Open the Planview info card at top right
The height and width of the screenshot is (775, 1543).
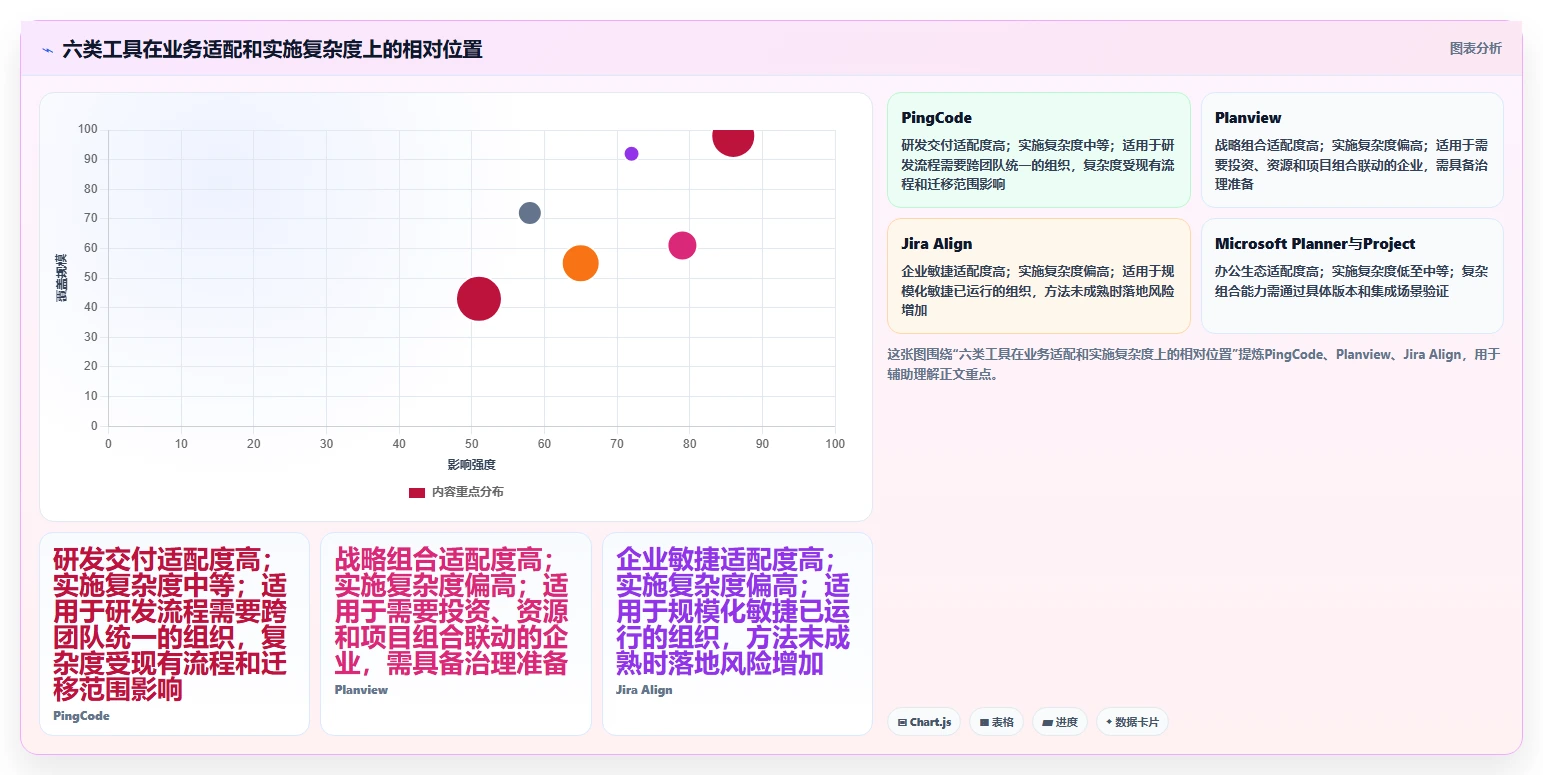[1352, 150]
